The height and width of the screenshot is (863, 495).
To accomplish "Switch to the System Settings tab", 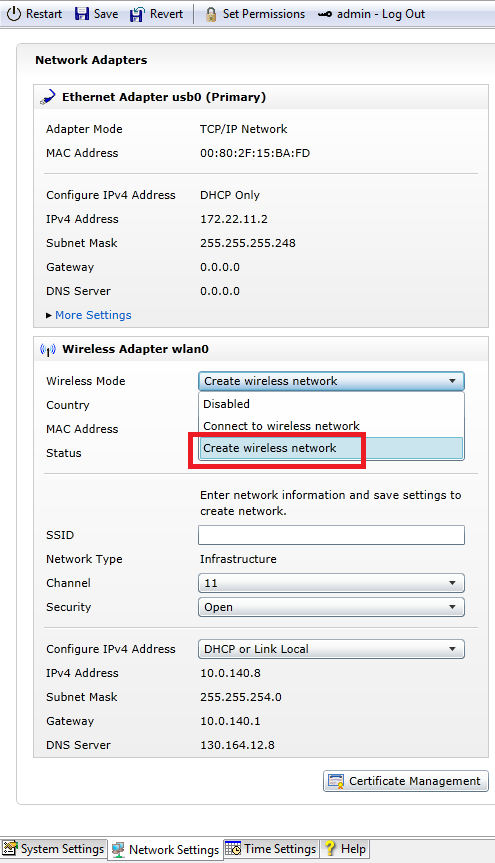I will [53, 849].
